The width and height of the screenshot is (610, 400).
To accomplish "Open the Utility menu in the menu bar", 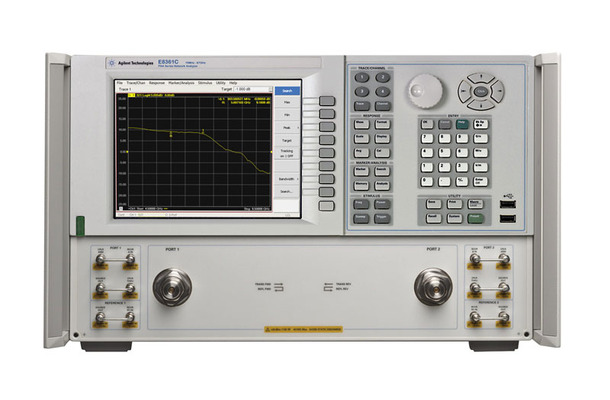I will coord(221,83).
